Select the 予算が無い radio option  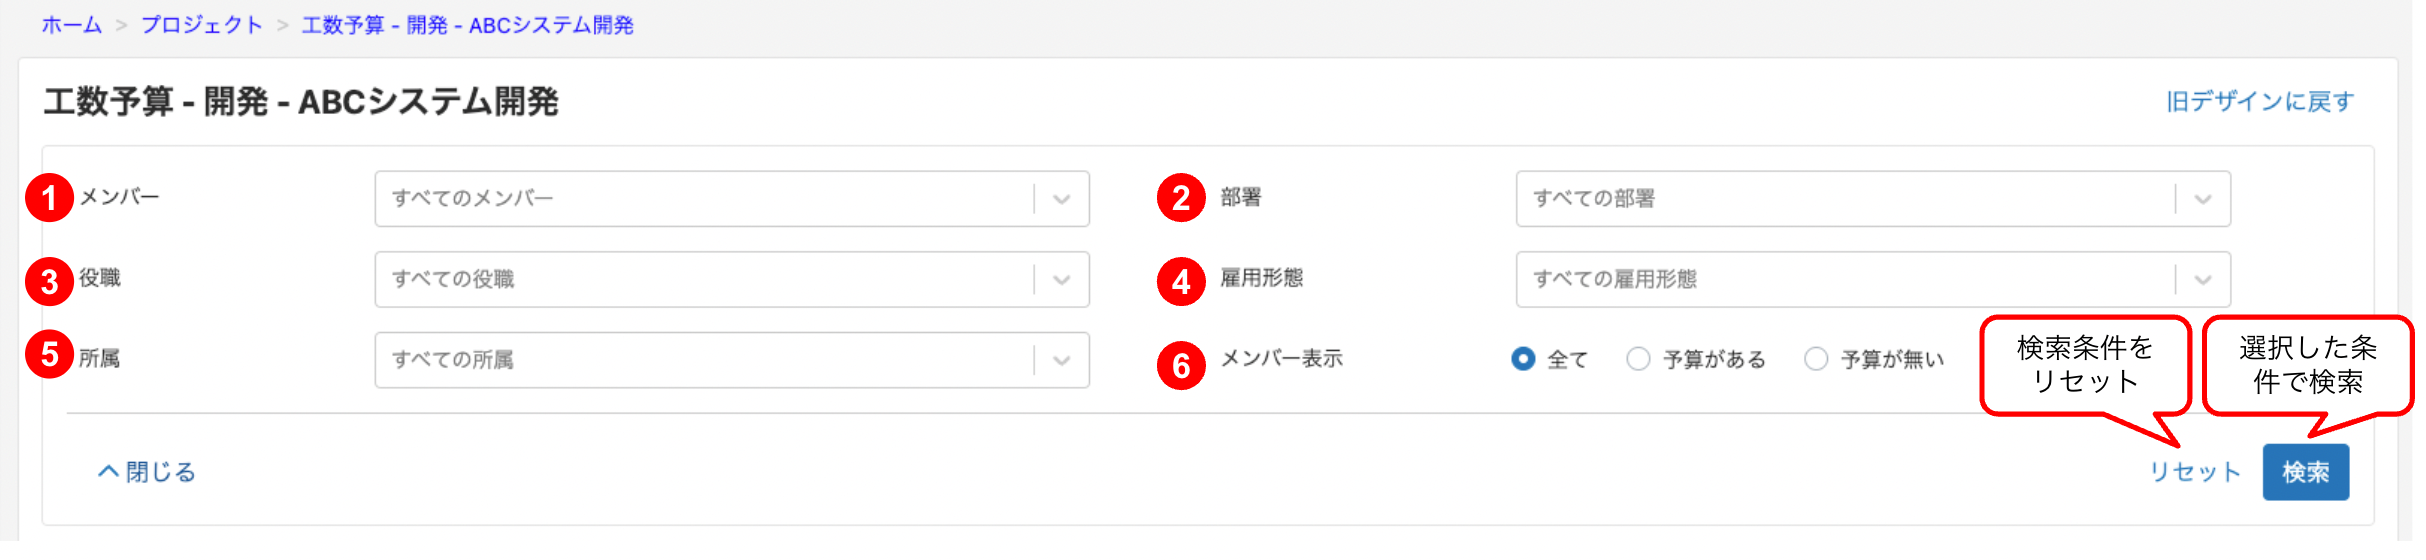coord(1816,359)
